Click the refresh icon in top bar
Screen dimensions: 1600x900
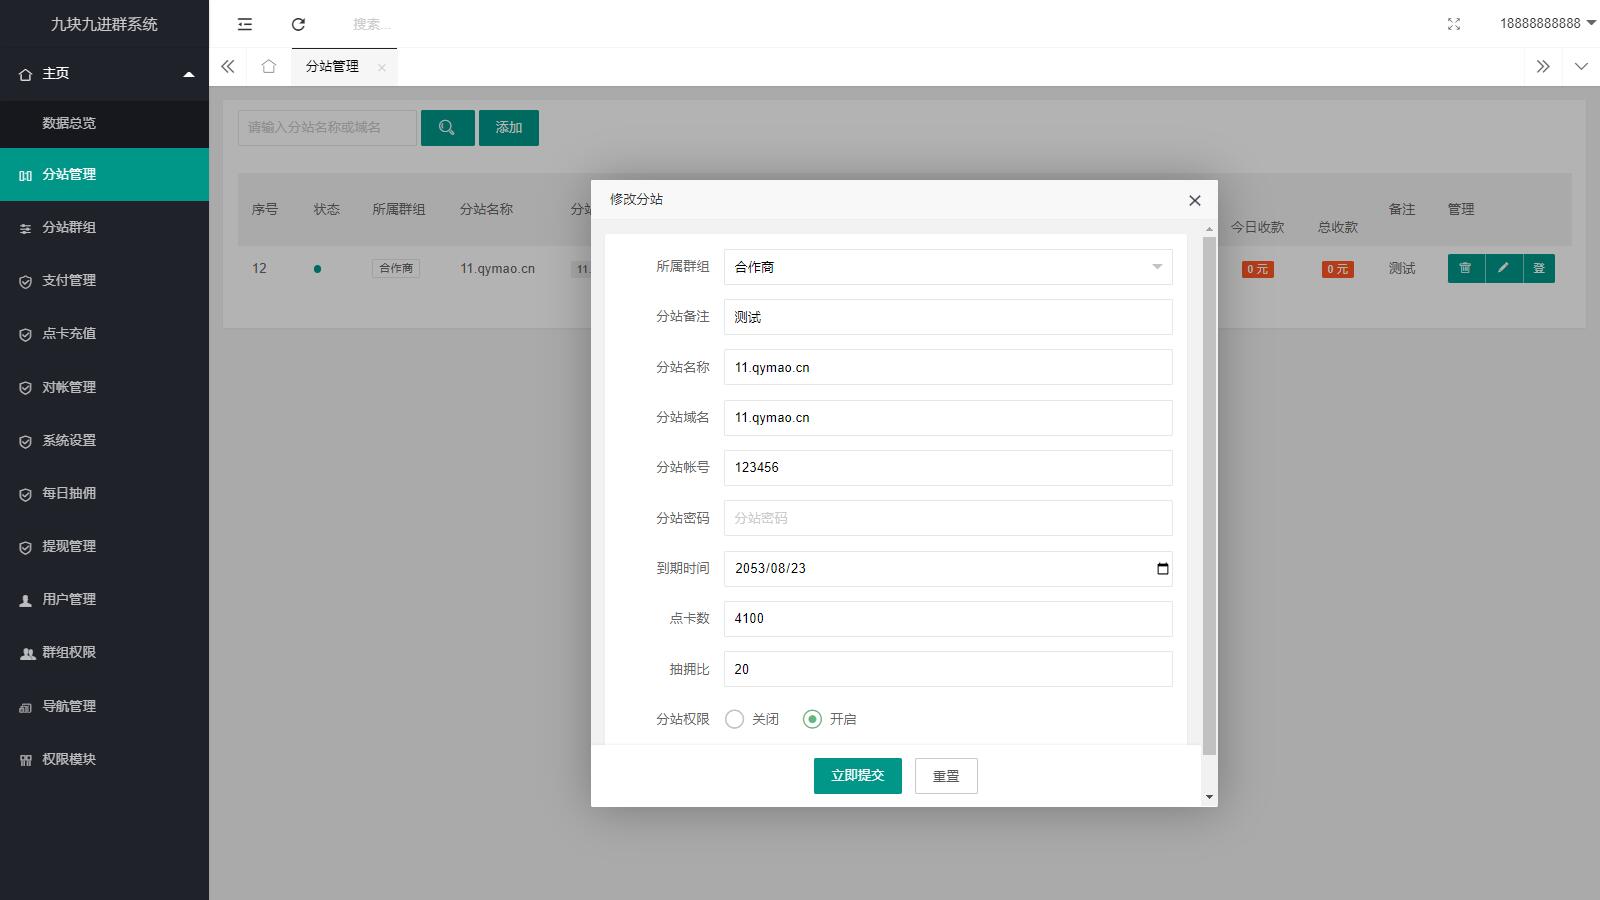[x=298, y=24]
